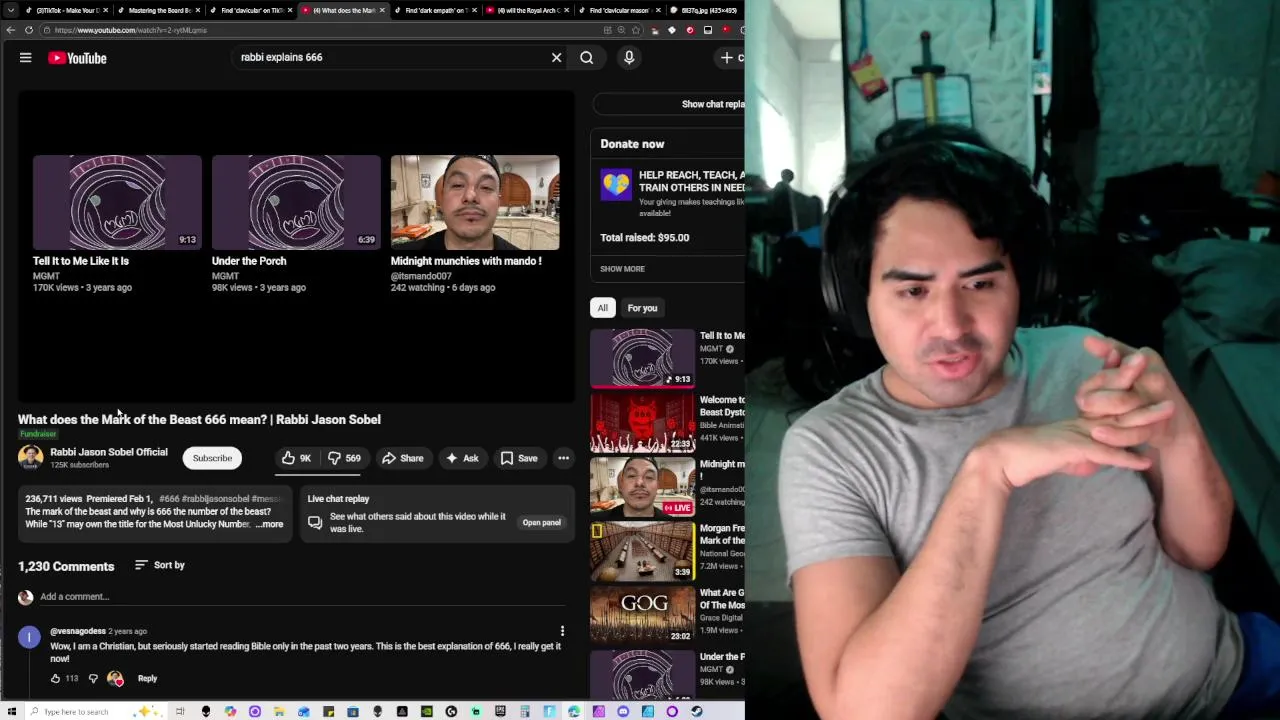The image size is (1280, 720).
Task: Go back with the browser back arrow
Action: pos(10,30)
